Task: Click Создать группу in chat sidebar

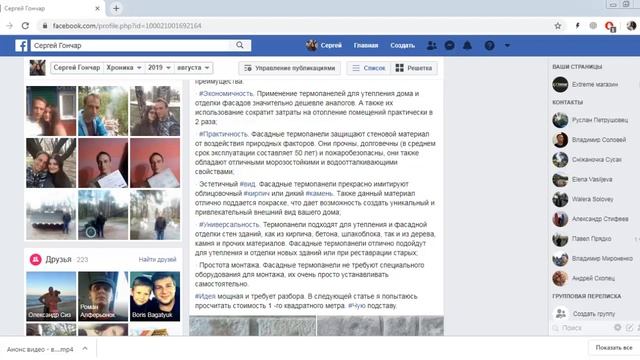Action: (594, 314)
